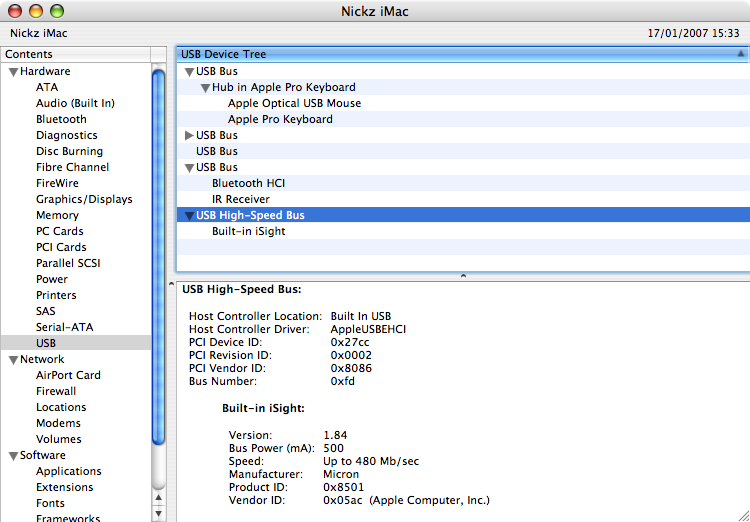Screen dimensions: 750x522
Task: Select Apple Optical USB Mouse row
Action: click(x=463, y=103)
